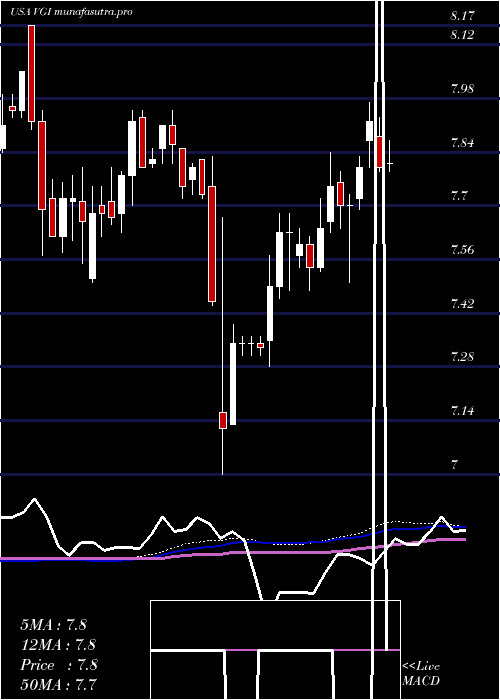500x700 pixels.
Task: Click the 7.98 price axis label
Action: [462, 89]
